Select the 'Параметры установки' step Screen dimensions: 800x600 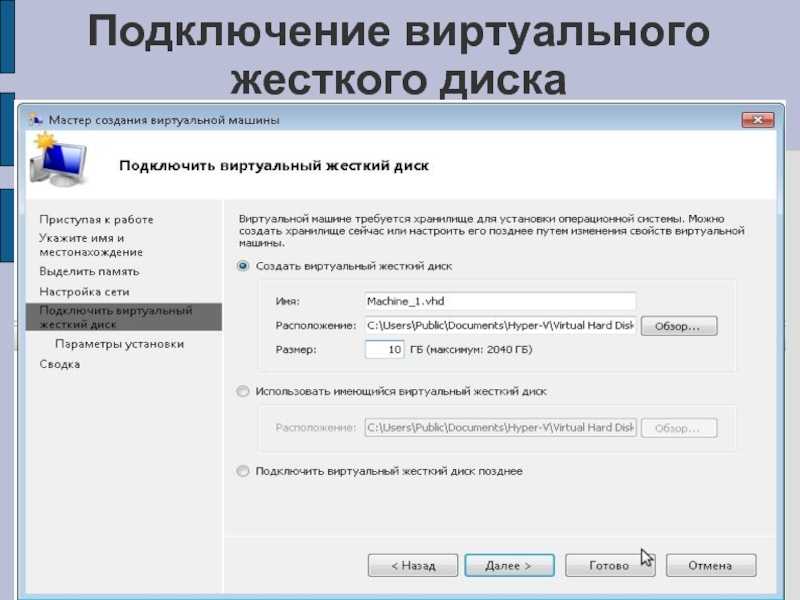pos(120,343)
